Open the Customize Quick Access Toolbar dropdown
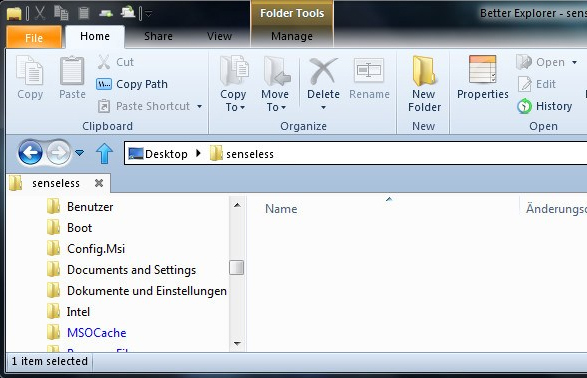This screenshot has width=587, height=378. [x=149, y=14]
